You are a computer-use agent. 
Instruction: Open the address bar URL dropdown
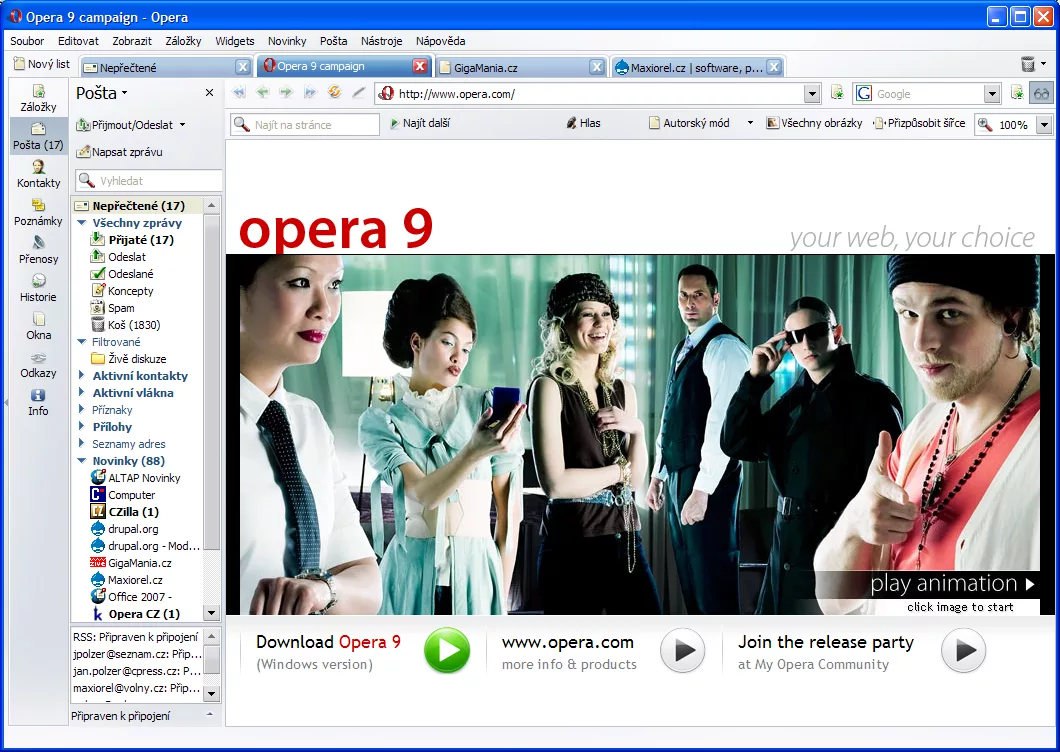pos(813,93)
